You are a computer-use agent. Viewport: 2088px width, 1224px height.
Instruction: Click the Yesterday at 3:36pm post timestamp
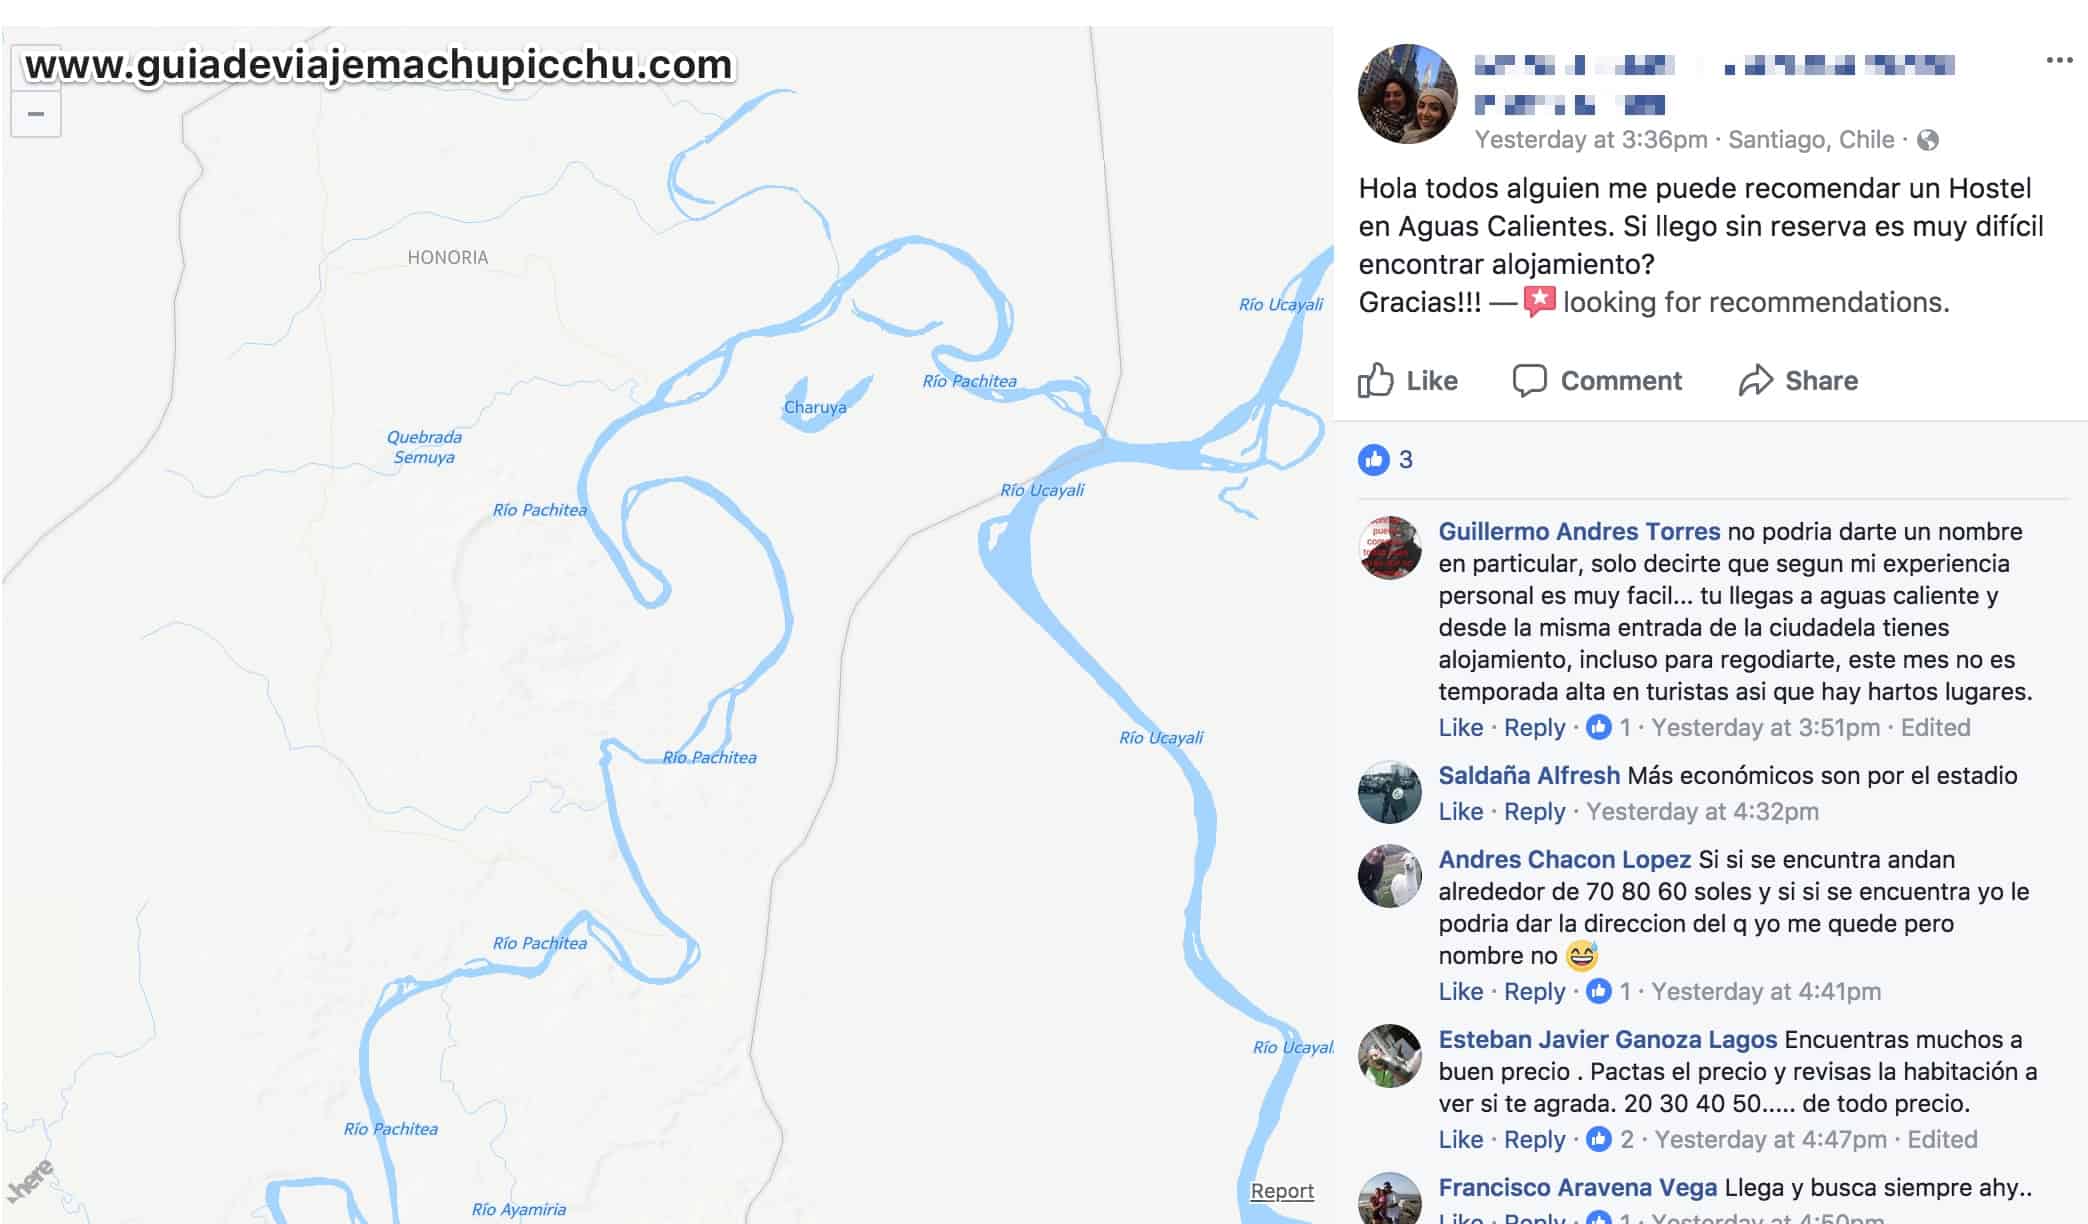[x=1591, y=139]
